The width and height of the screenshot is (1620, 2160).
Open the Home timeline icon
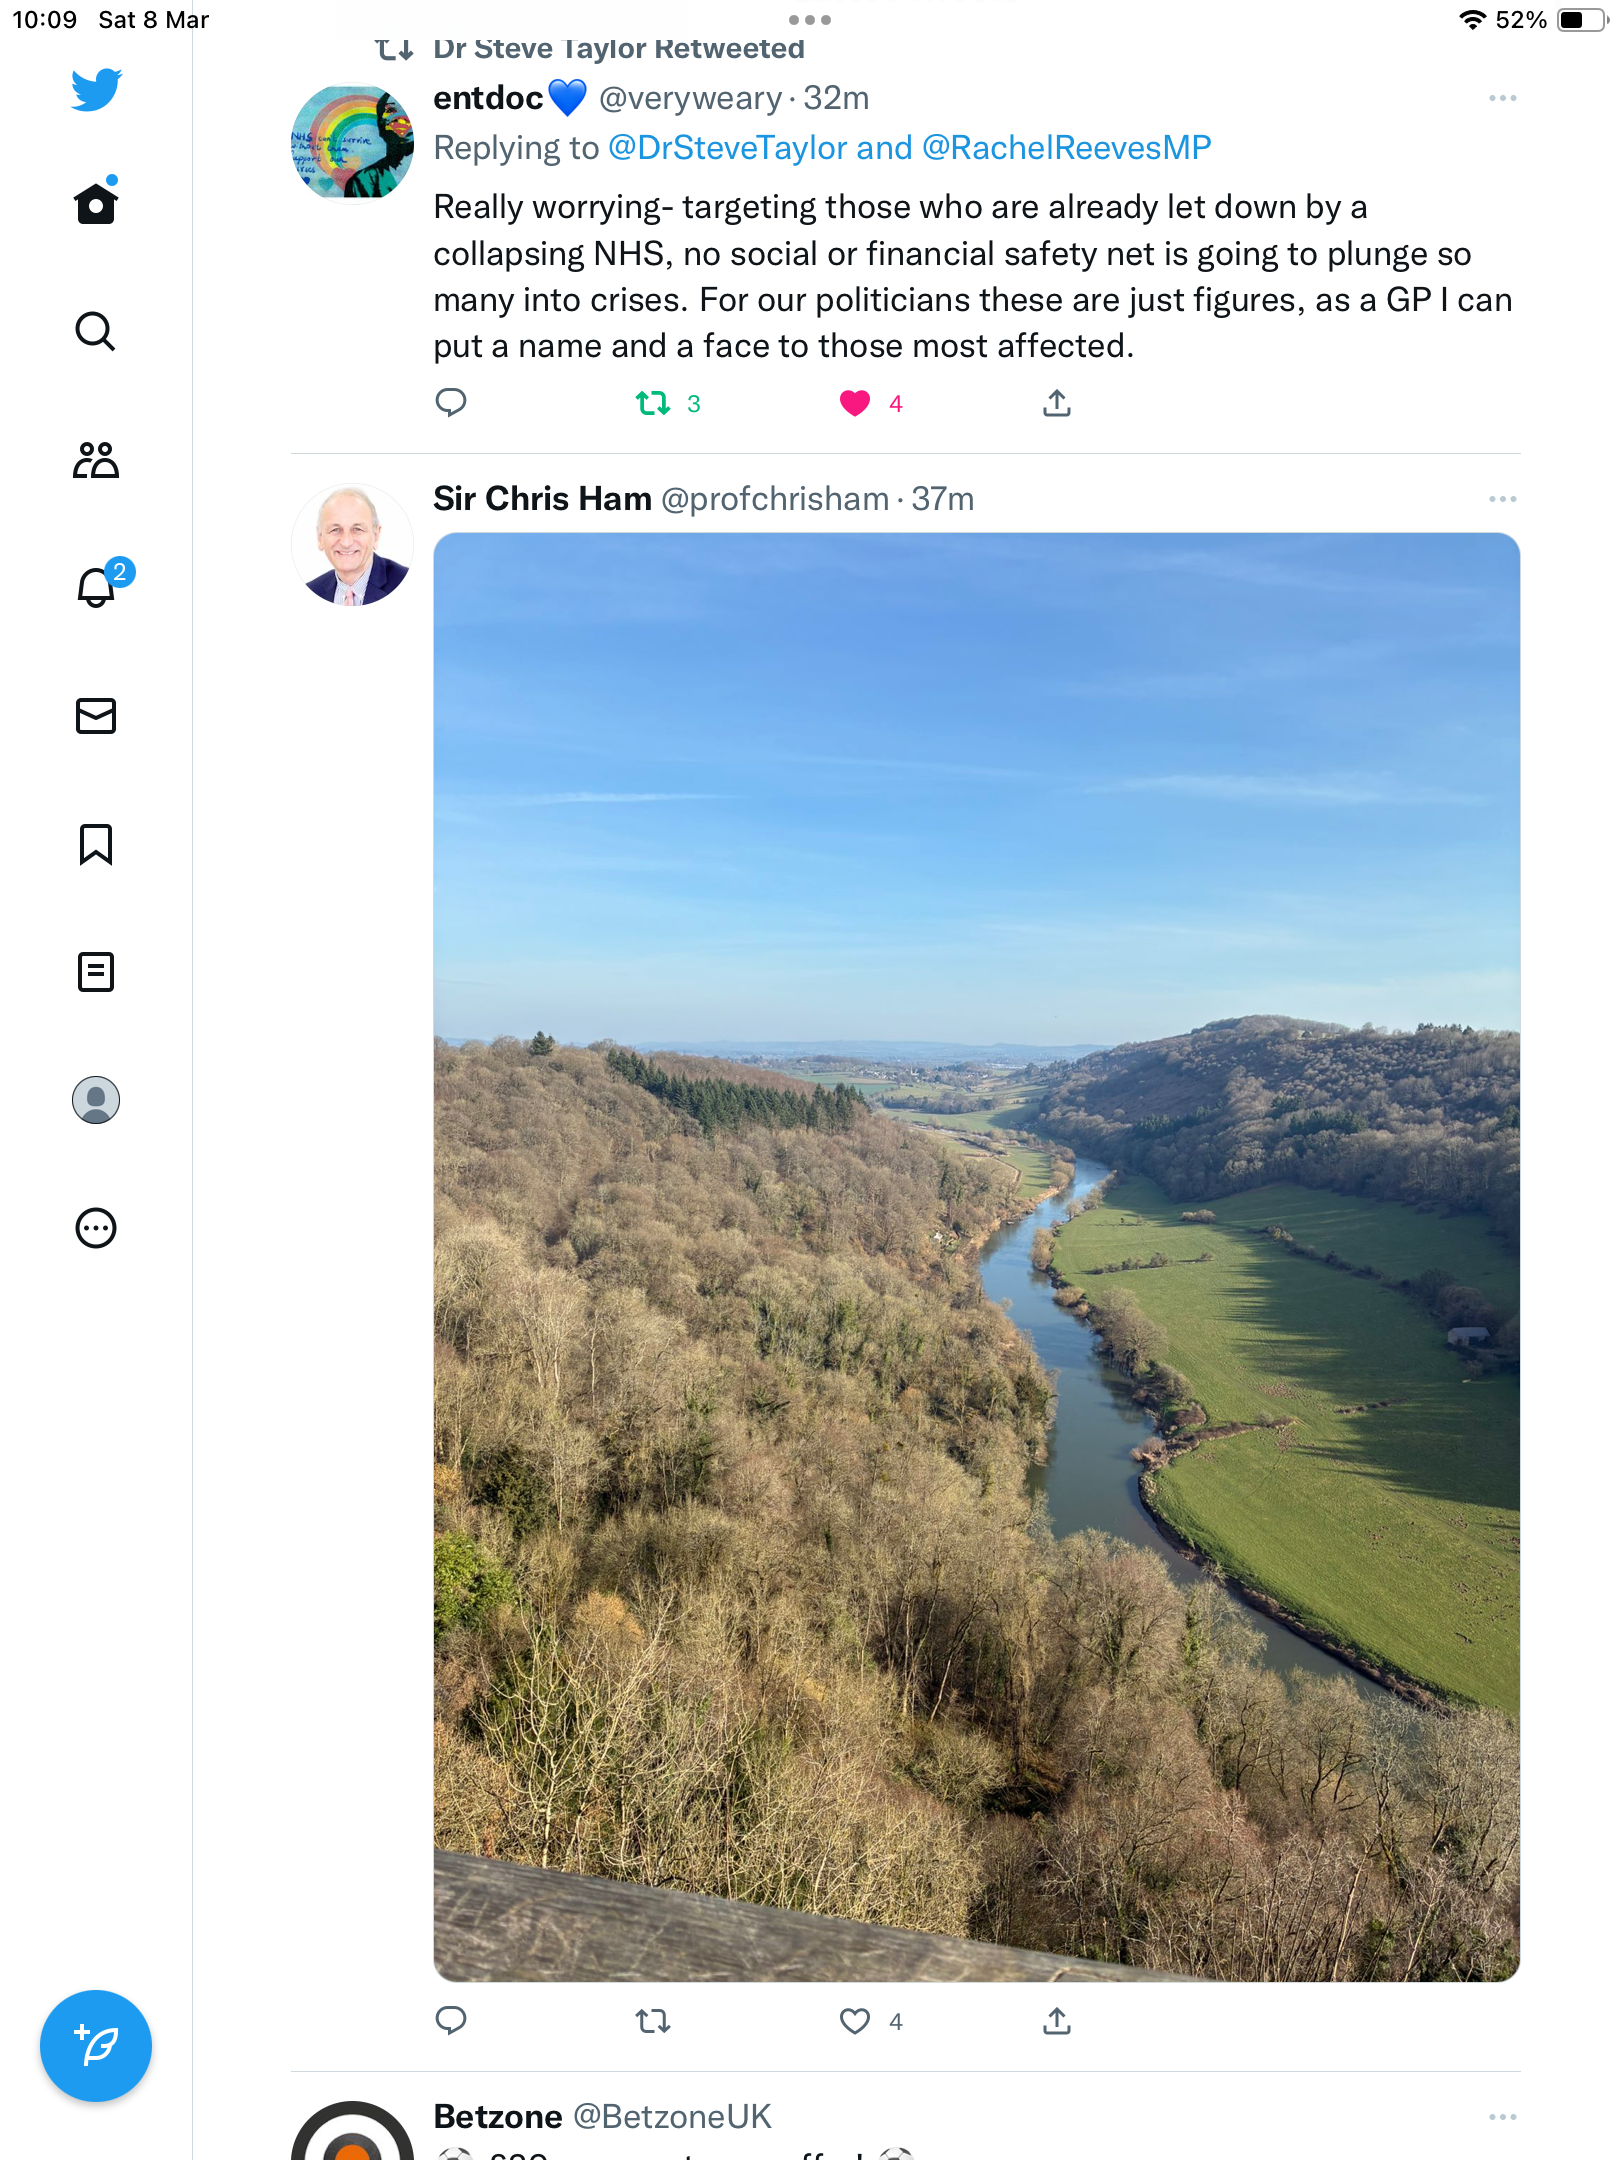tap(96, 203)
